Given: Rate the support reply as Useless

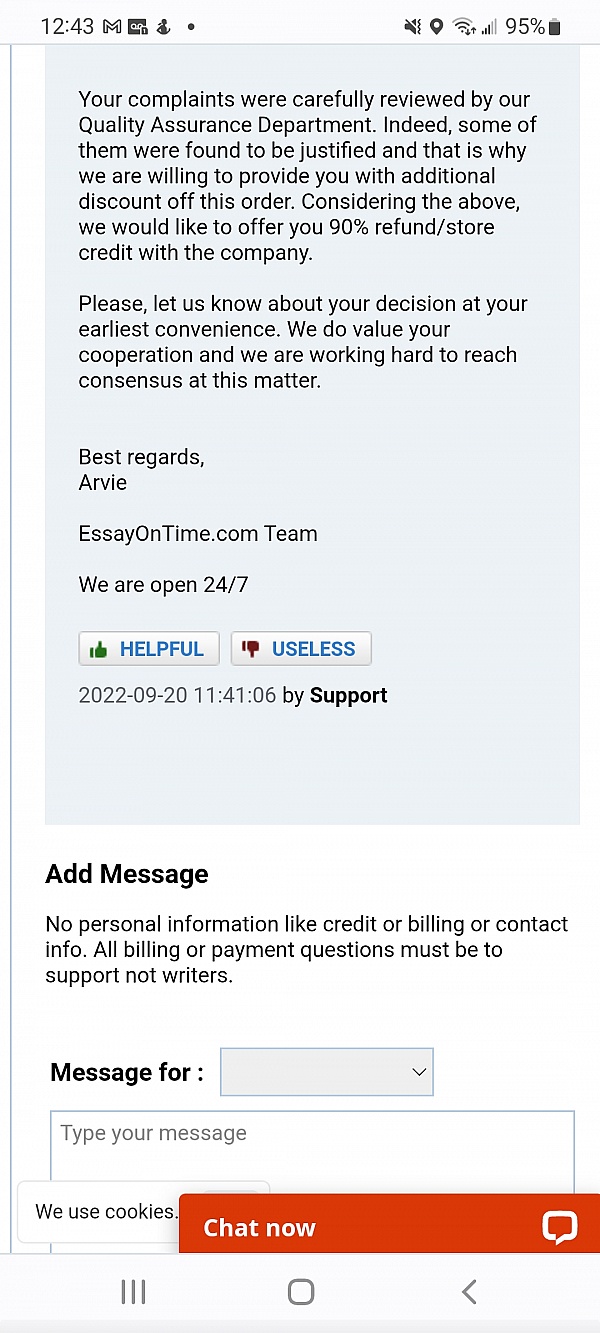Looking at the screenshot, I should coord(301,649).
